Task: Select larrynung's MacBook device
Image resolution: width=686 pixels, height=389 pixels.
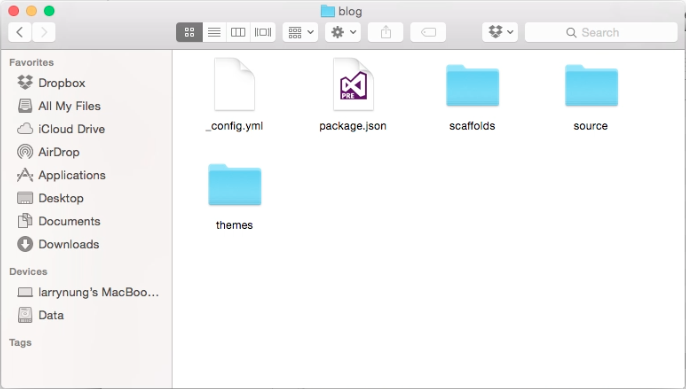Action: 88,292
